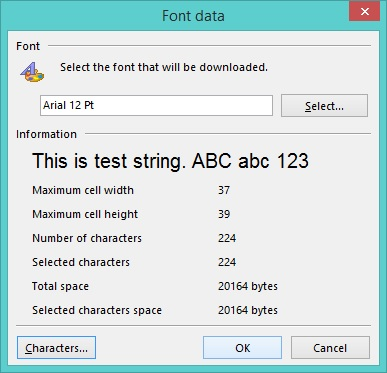Click the test string font preview
This screenshot has height=373, width=387.
pyautogui.click(x=170, y=161)
